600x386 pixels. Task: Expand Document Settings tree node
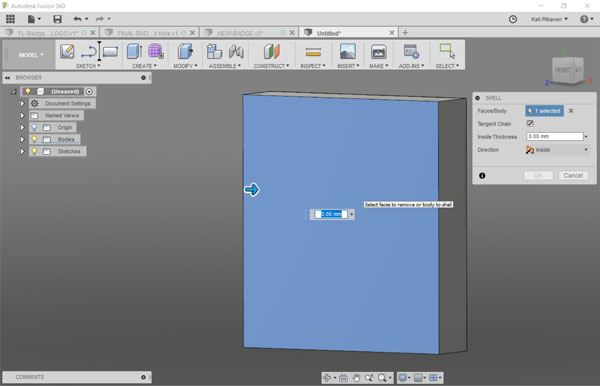(x=22, y=103)
